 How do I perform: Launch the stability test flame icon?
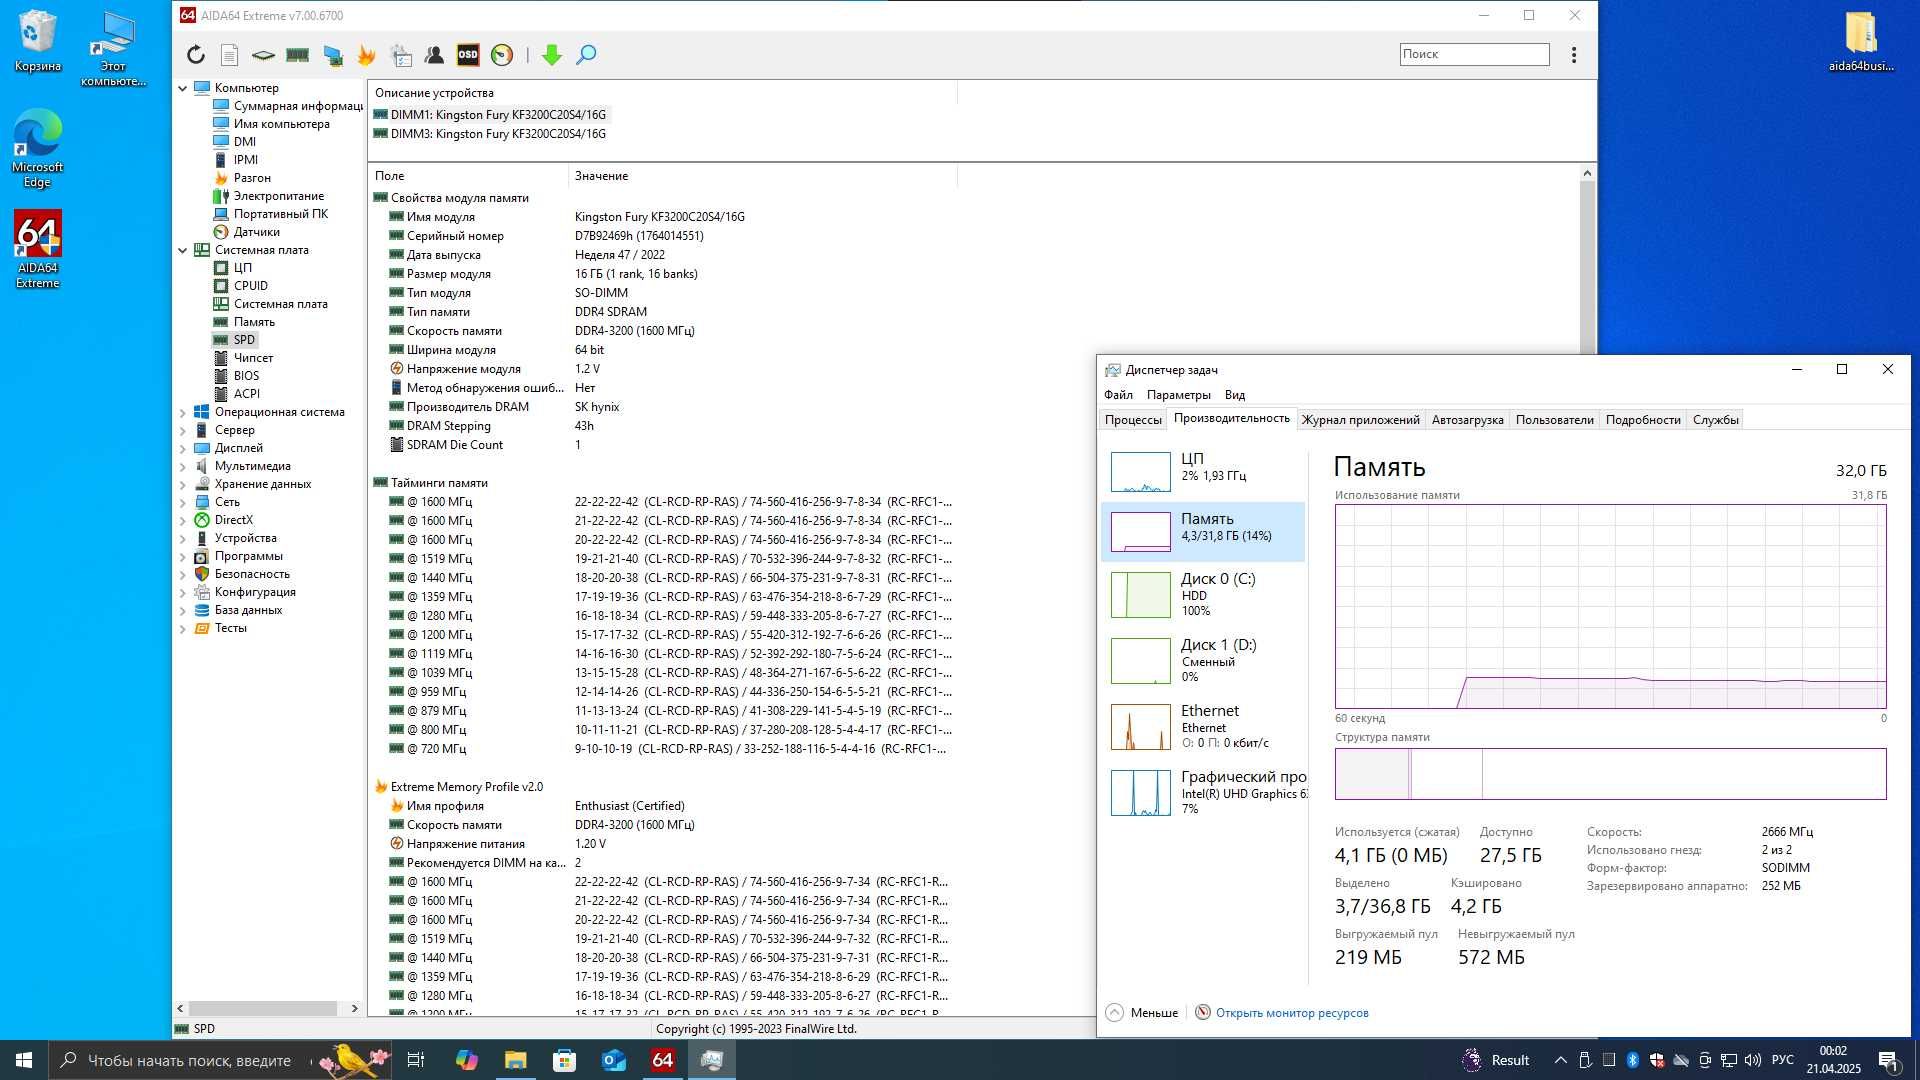(x=366, y=55)
